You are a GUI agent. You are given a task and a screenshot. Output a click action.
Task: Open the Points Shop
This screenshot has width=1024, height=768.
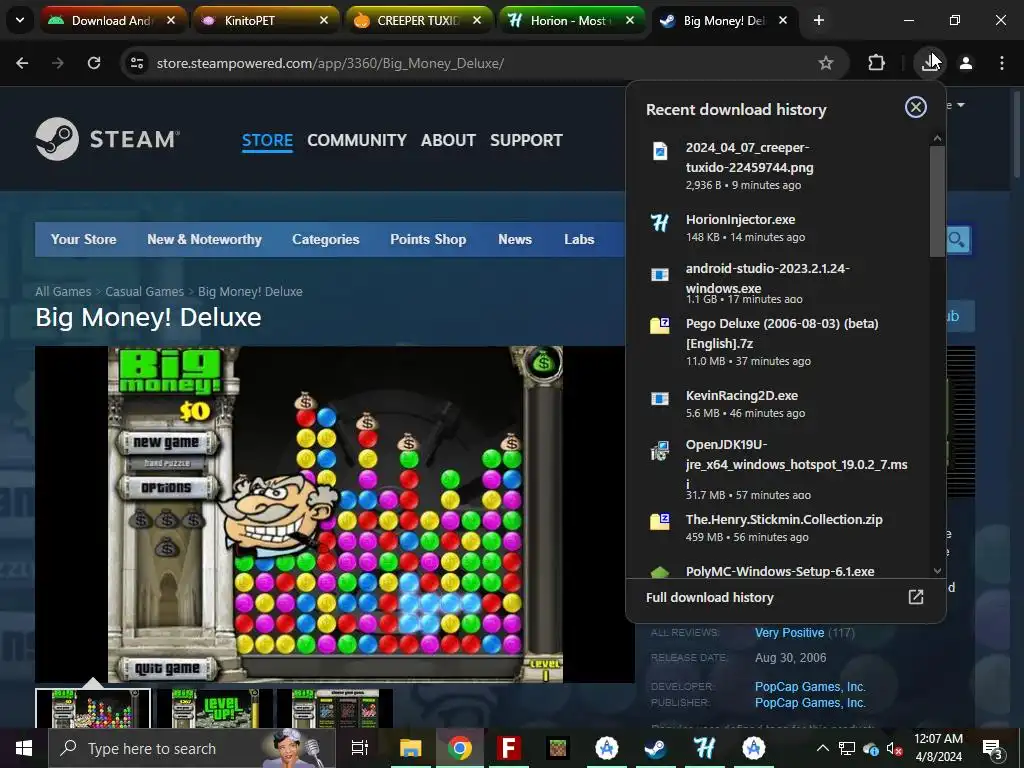click(428, 239)
